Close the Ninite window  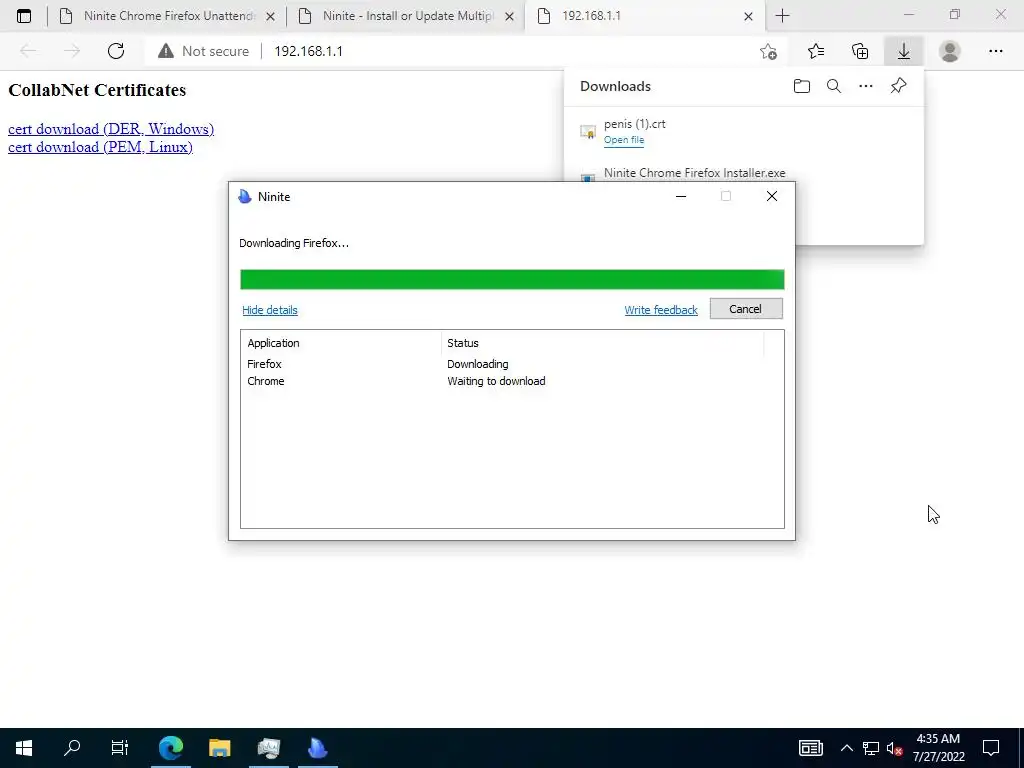pyautogui.click(x=771, y=196)
